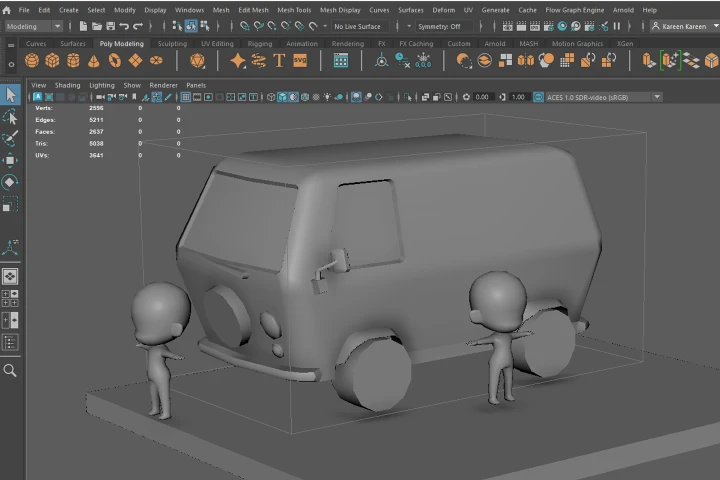Click the exposure value field showing 0.00
Screen dimensions: 720x480
(482, 97)
